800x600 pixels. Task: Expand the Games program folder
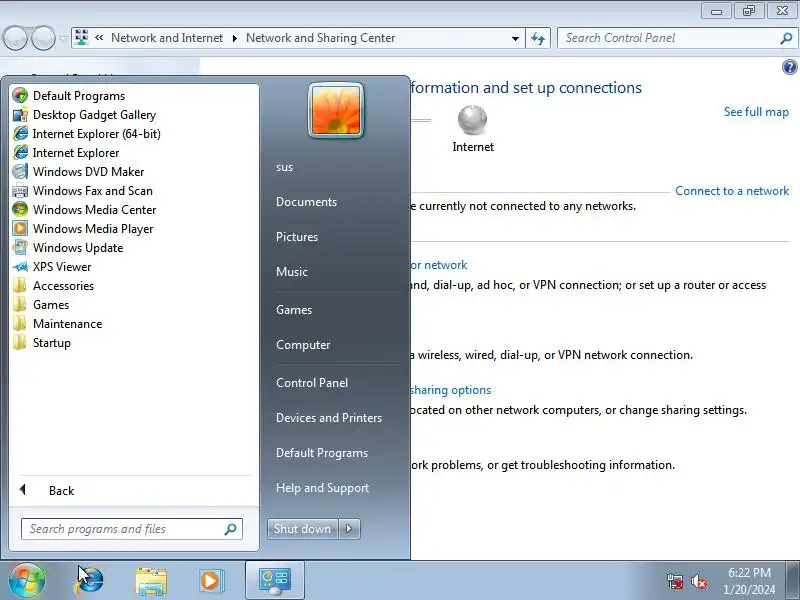[41, 305]
